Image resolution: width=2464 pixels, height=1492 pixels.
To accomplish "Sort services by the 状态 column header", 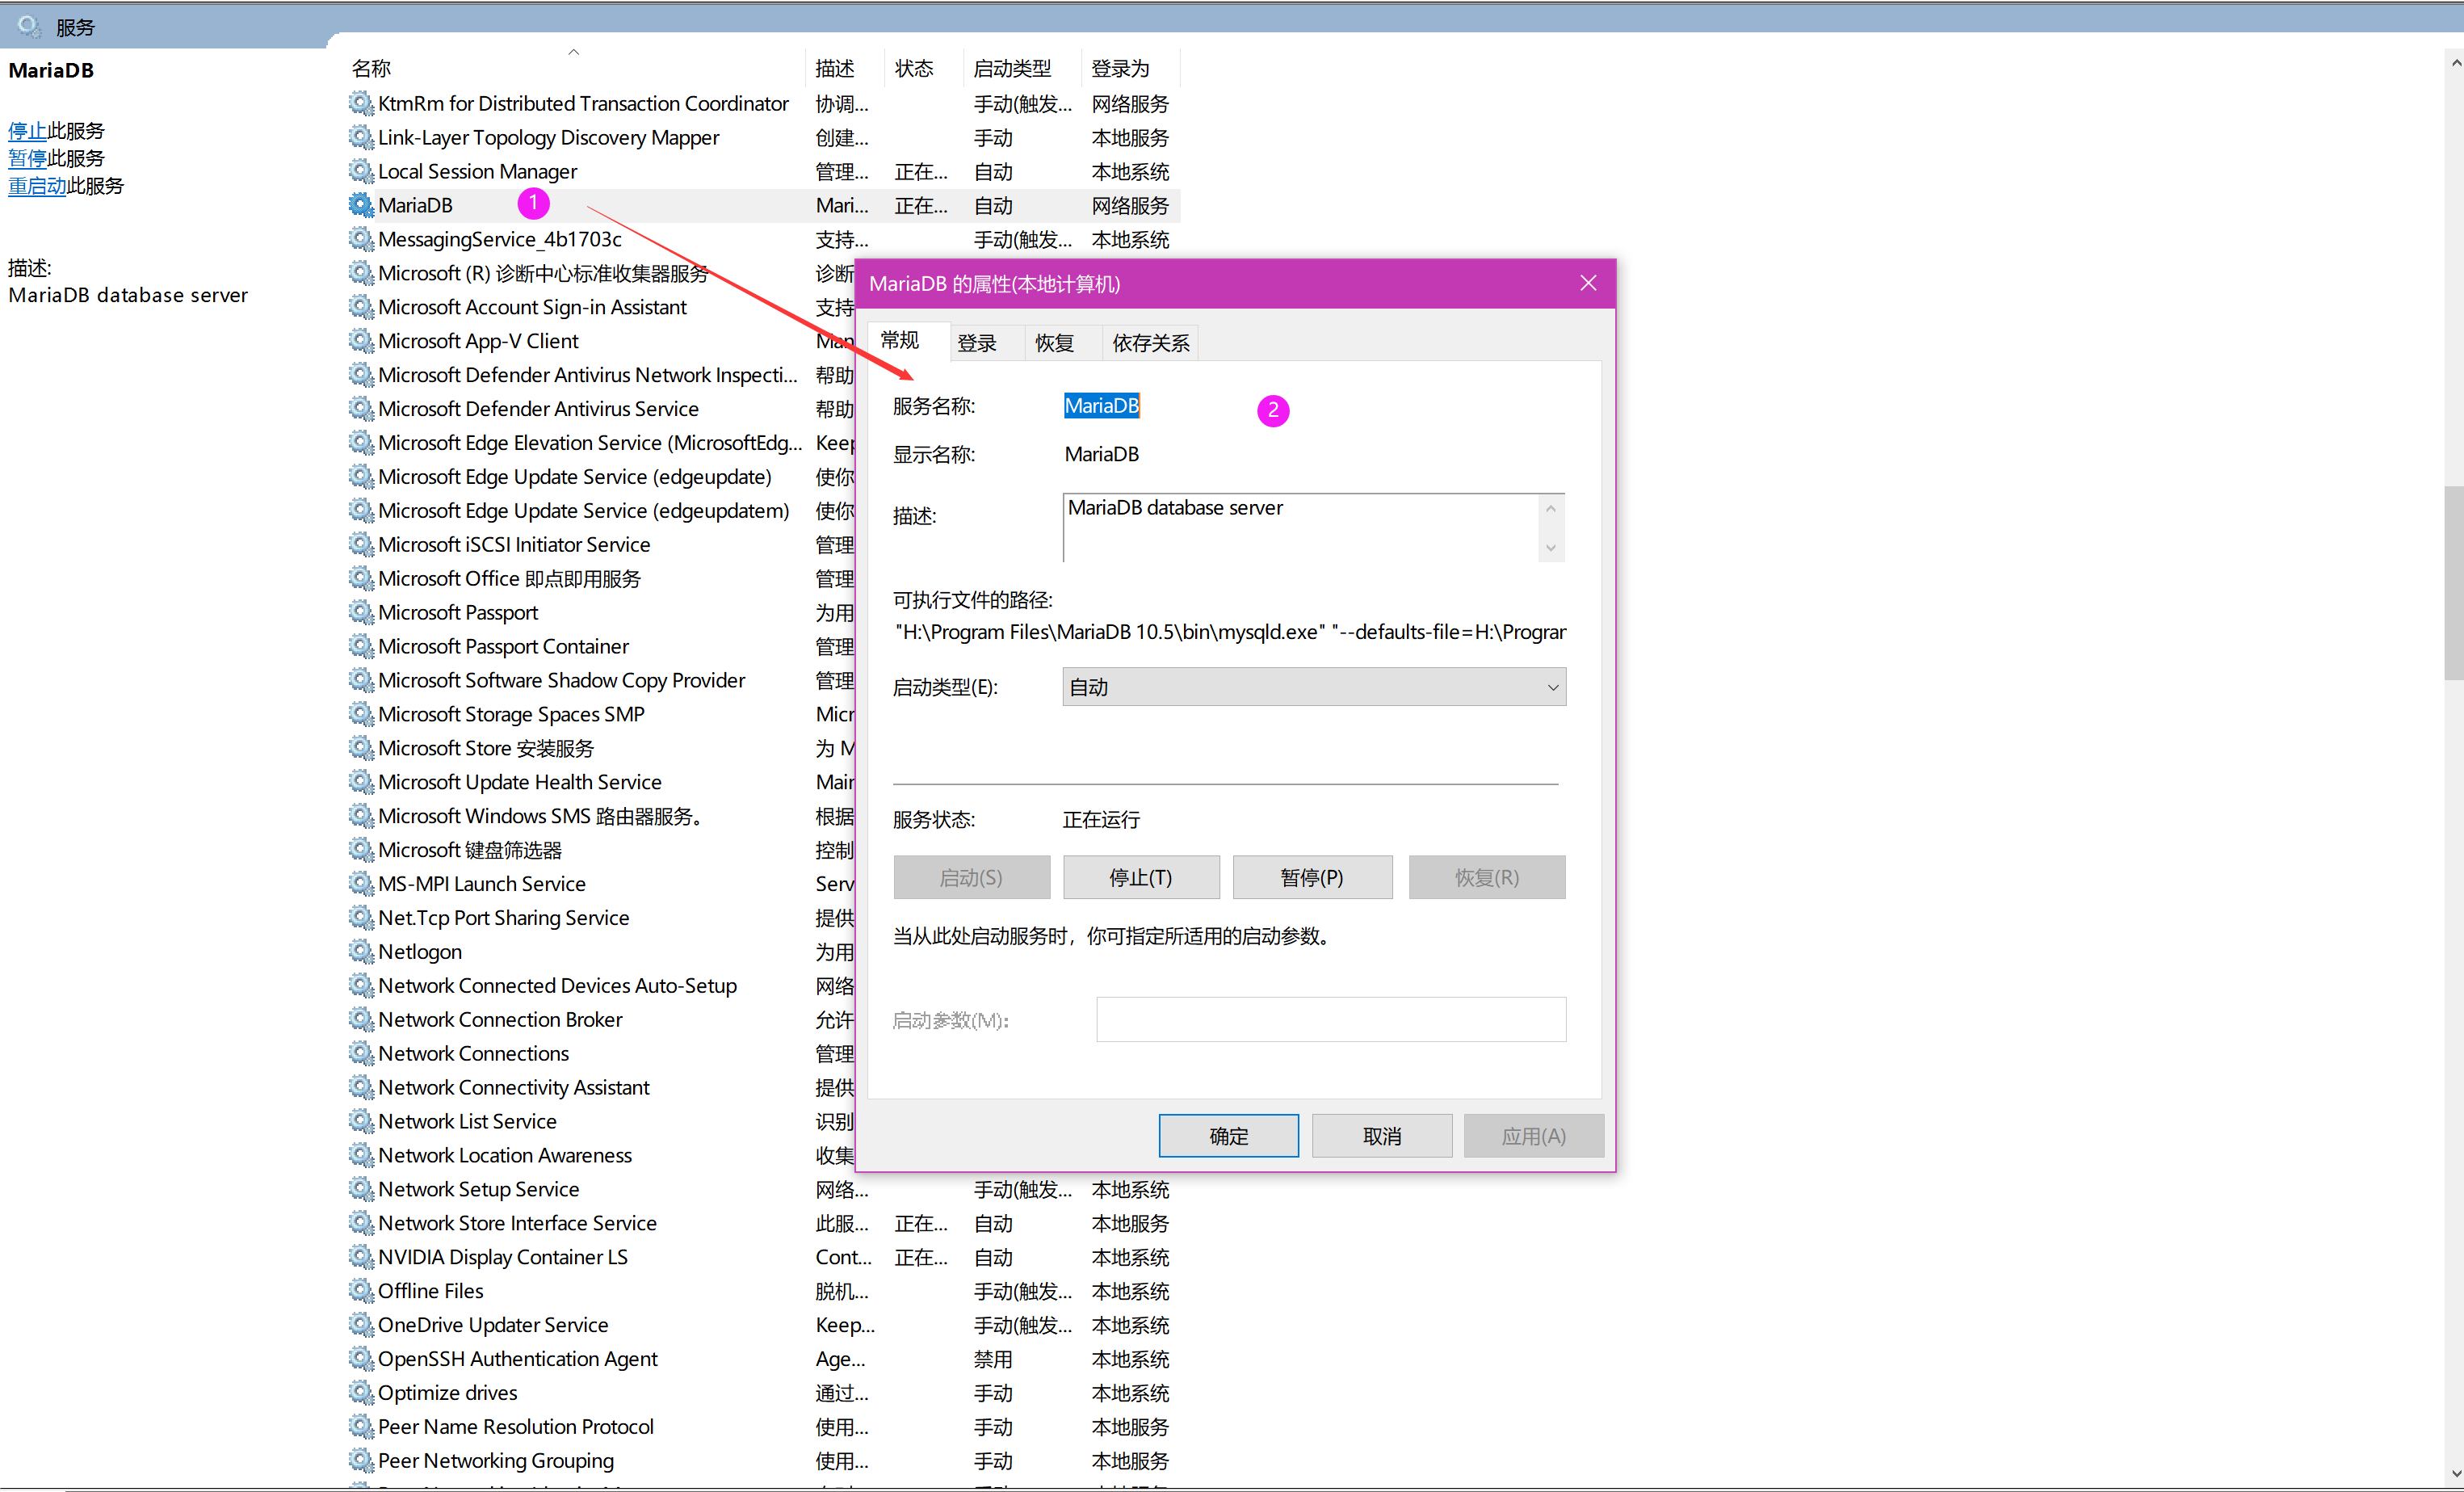I will pos(922,68).
